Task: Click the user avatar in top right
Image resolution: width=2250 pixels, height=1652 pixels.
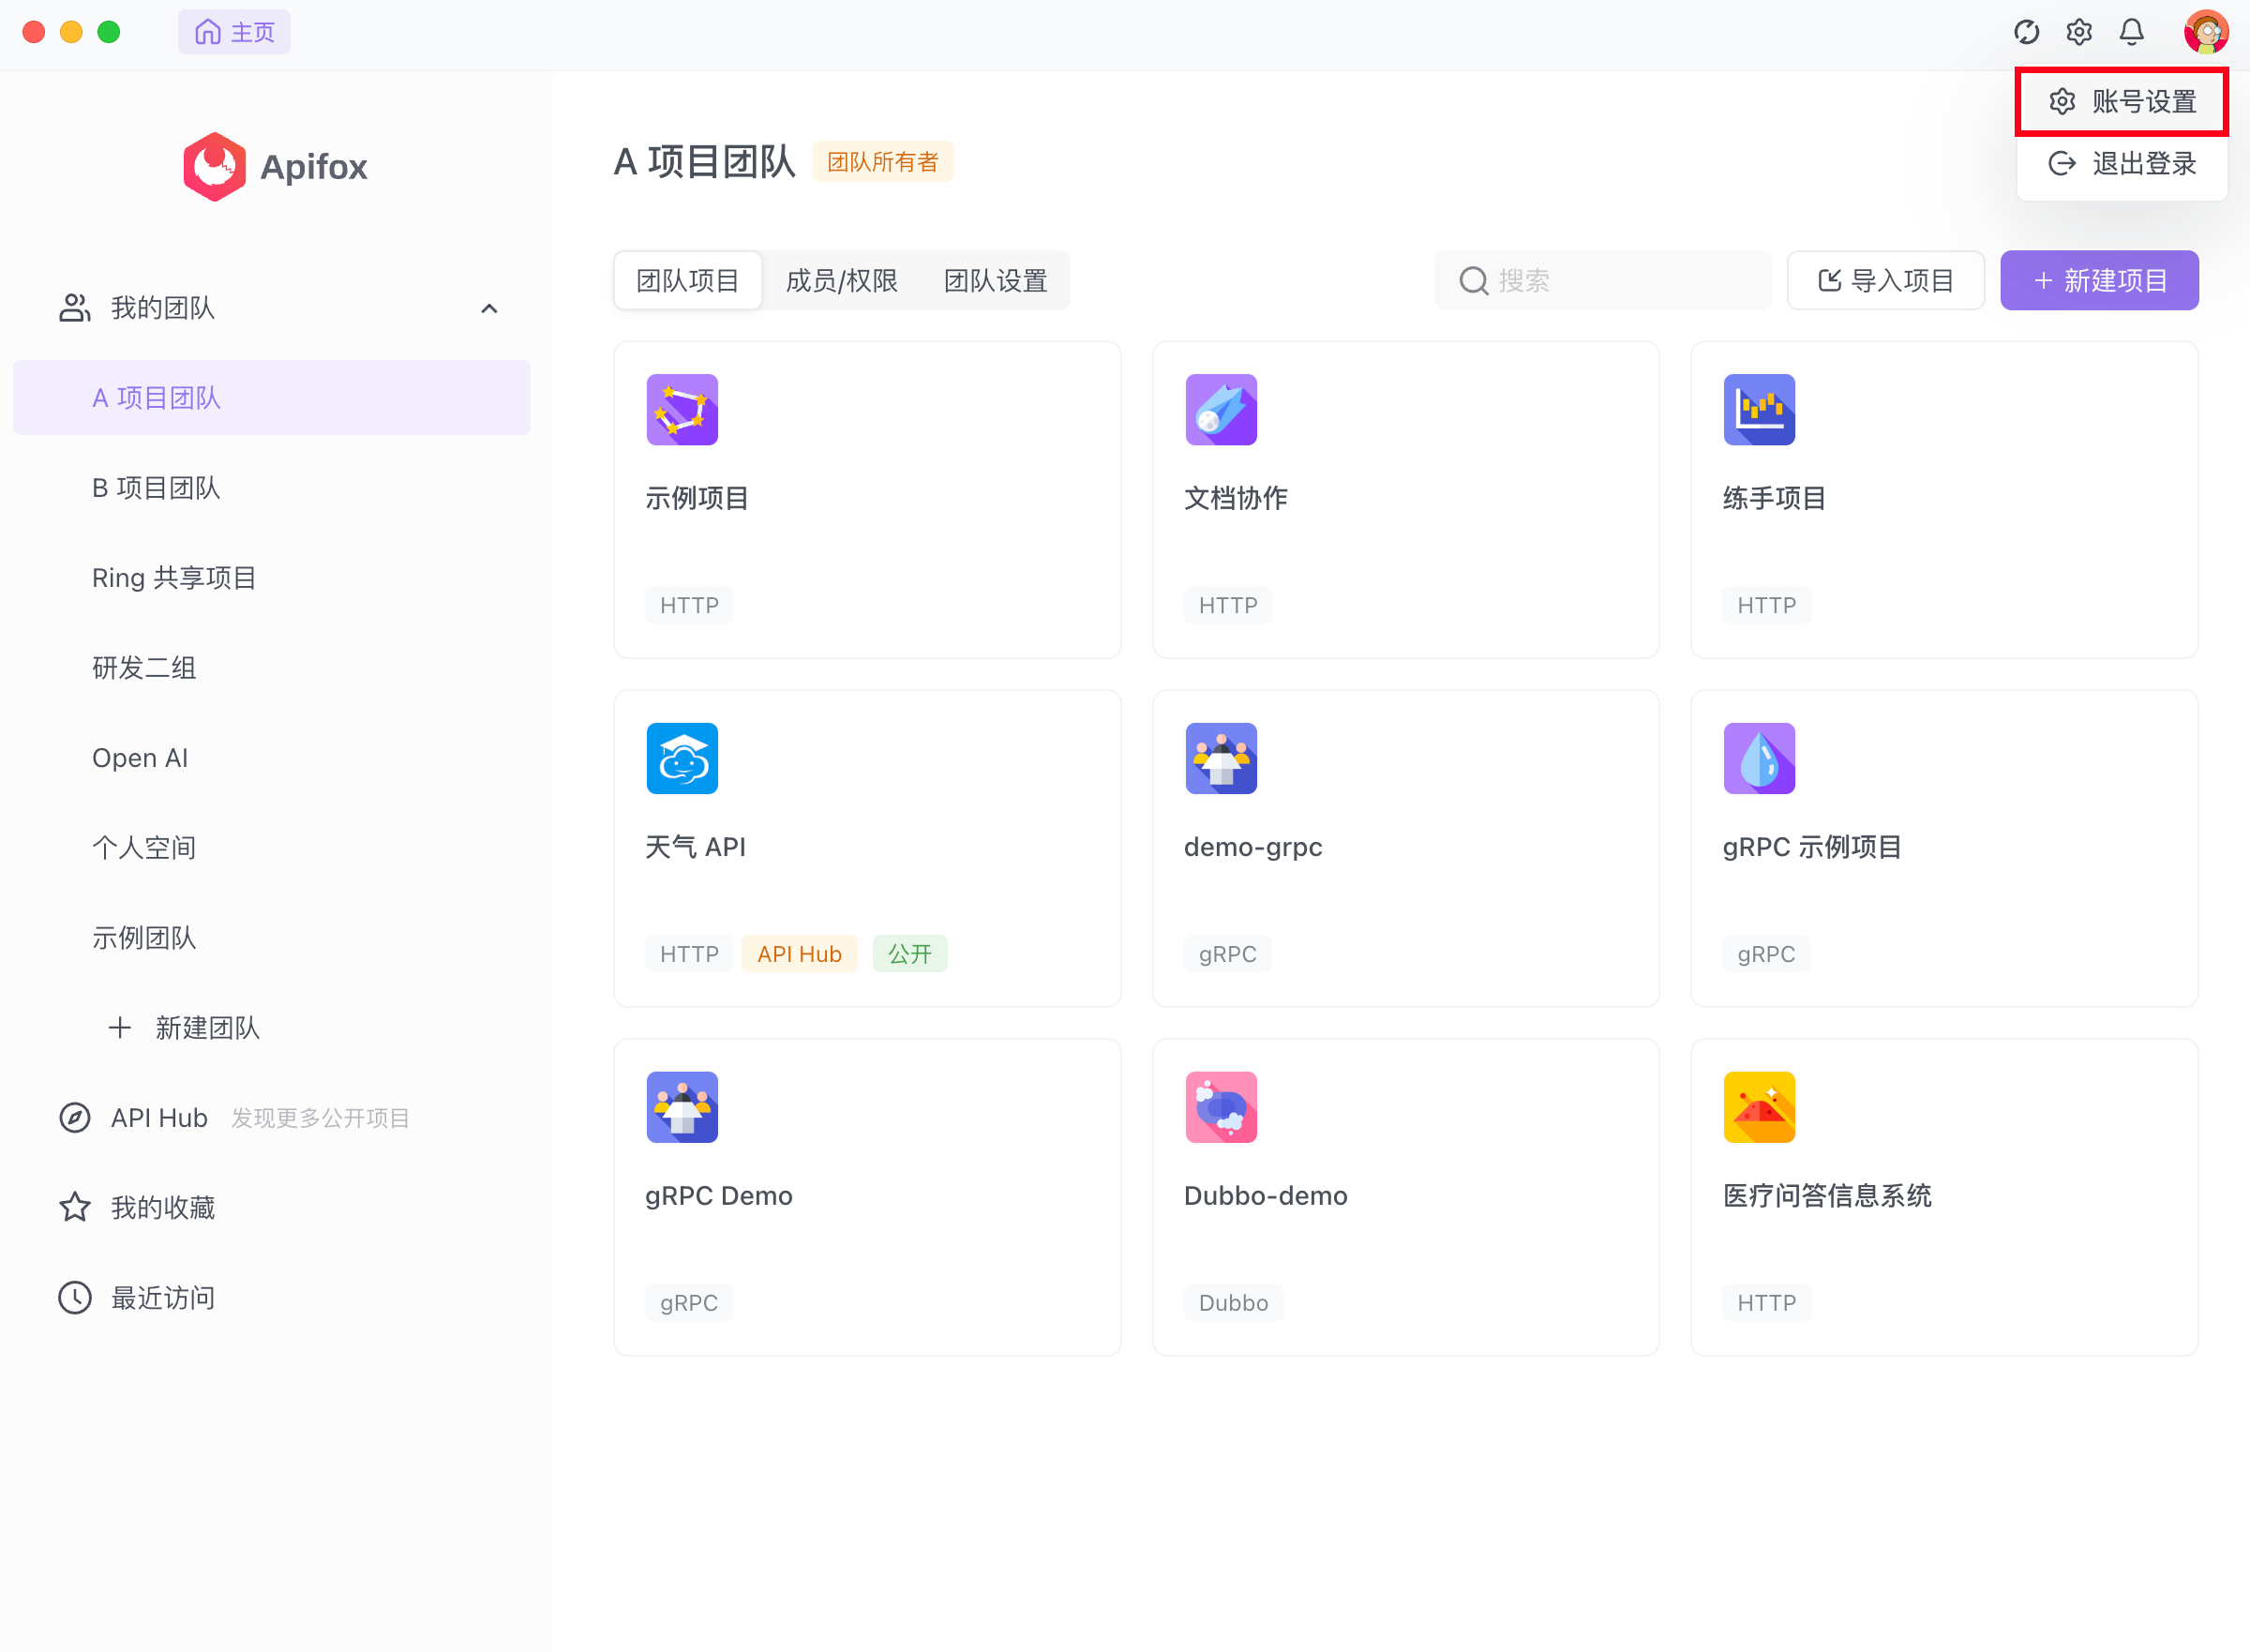Action: [2205, 32]
